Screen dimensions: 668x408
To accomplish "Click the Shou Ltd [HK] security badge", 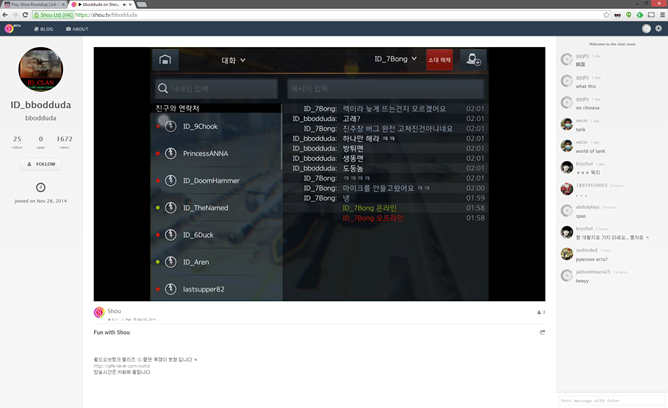I will tap(53, 15).
